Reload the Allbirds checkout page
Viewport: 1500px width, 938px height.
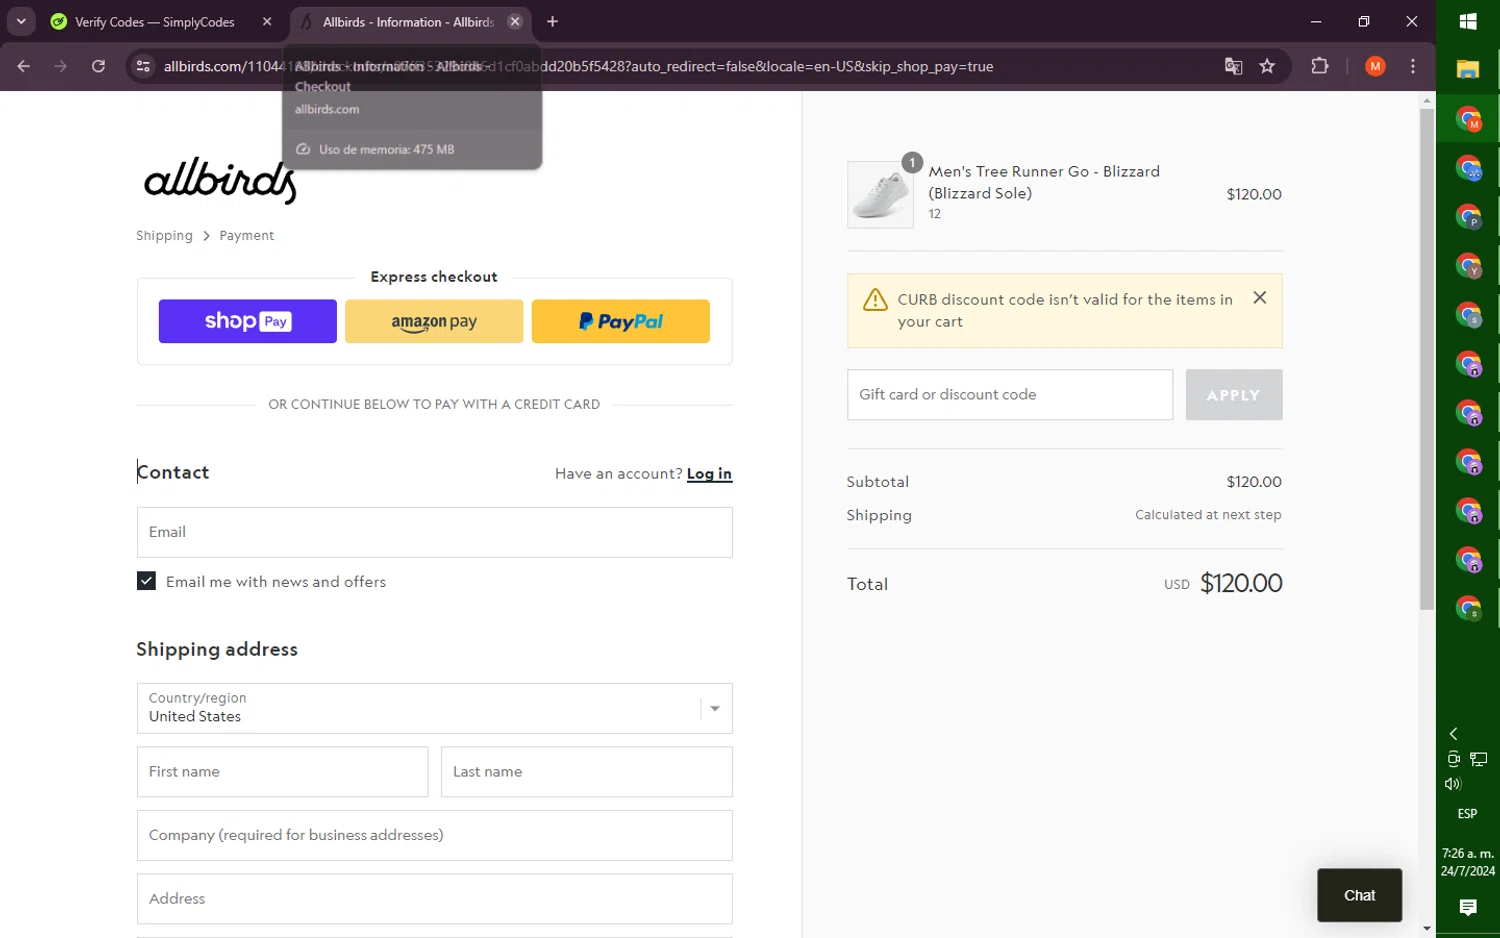coord(98,66)
